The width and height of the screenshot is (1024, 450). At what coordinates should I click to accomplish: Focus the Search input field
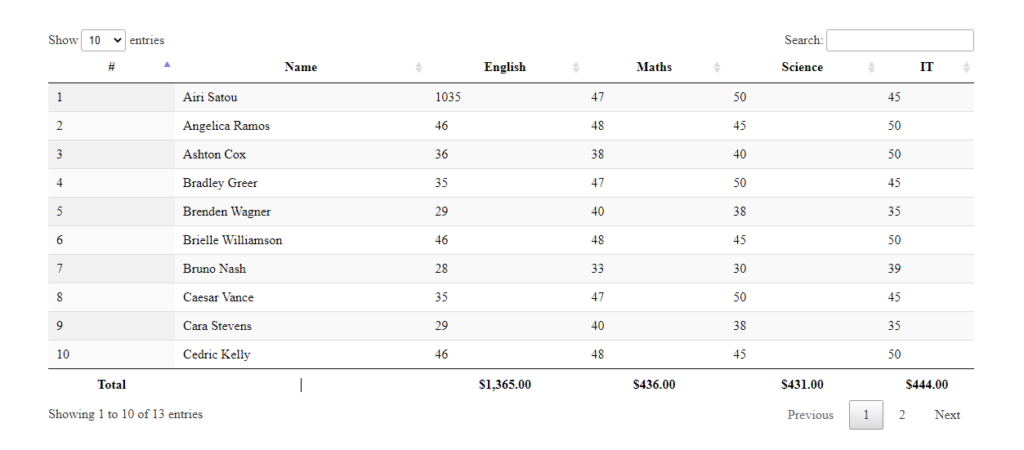(899, 40)
